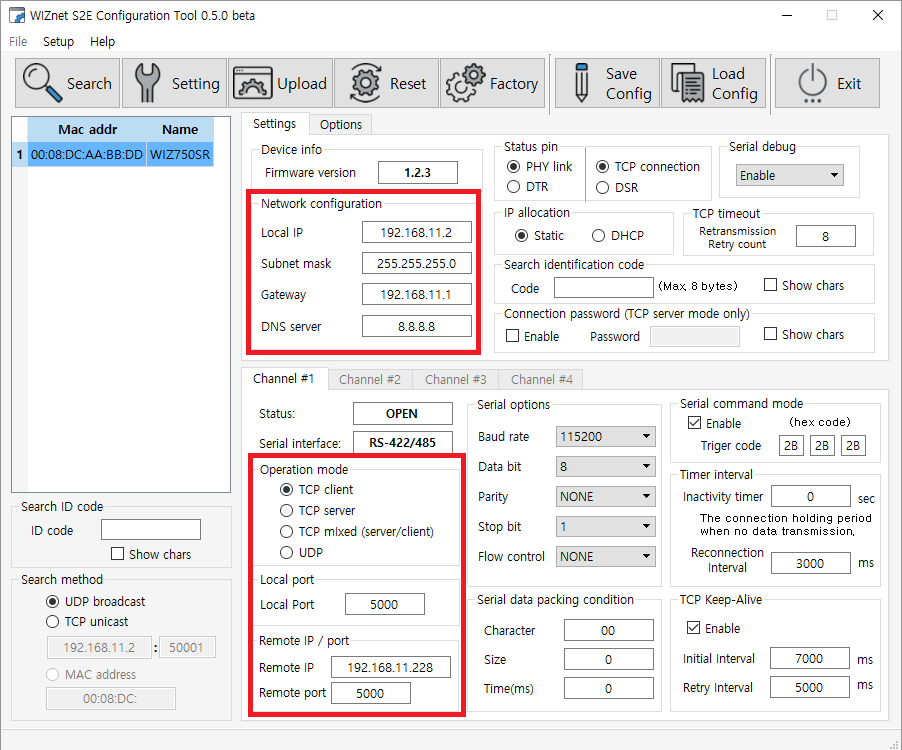The image size is (902, 750).
Task: Click the Save Config pen icon
Action: pos(582,83)
